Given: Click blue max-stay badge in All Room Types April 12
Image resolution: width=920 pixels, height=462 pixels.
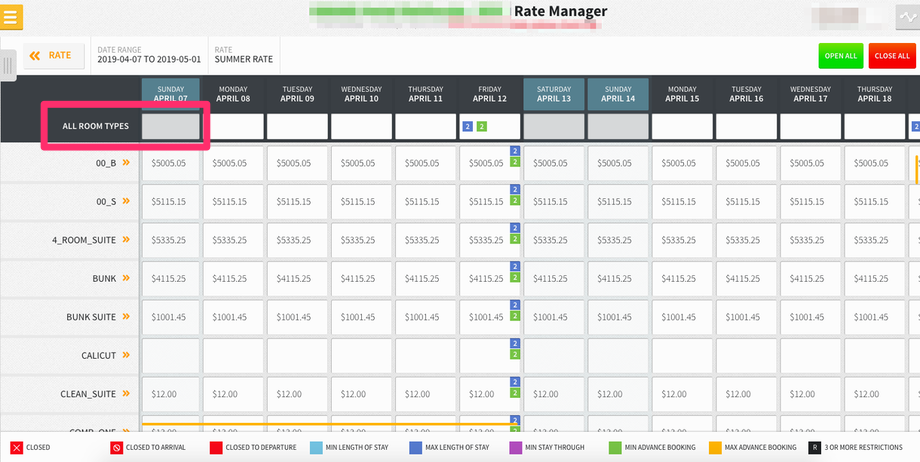Looking at the screenshot, I should (x=468, y=126).
